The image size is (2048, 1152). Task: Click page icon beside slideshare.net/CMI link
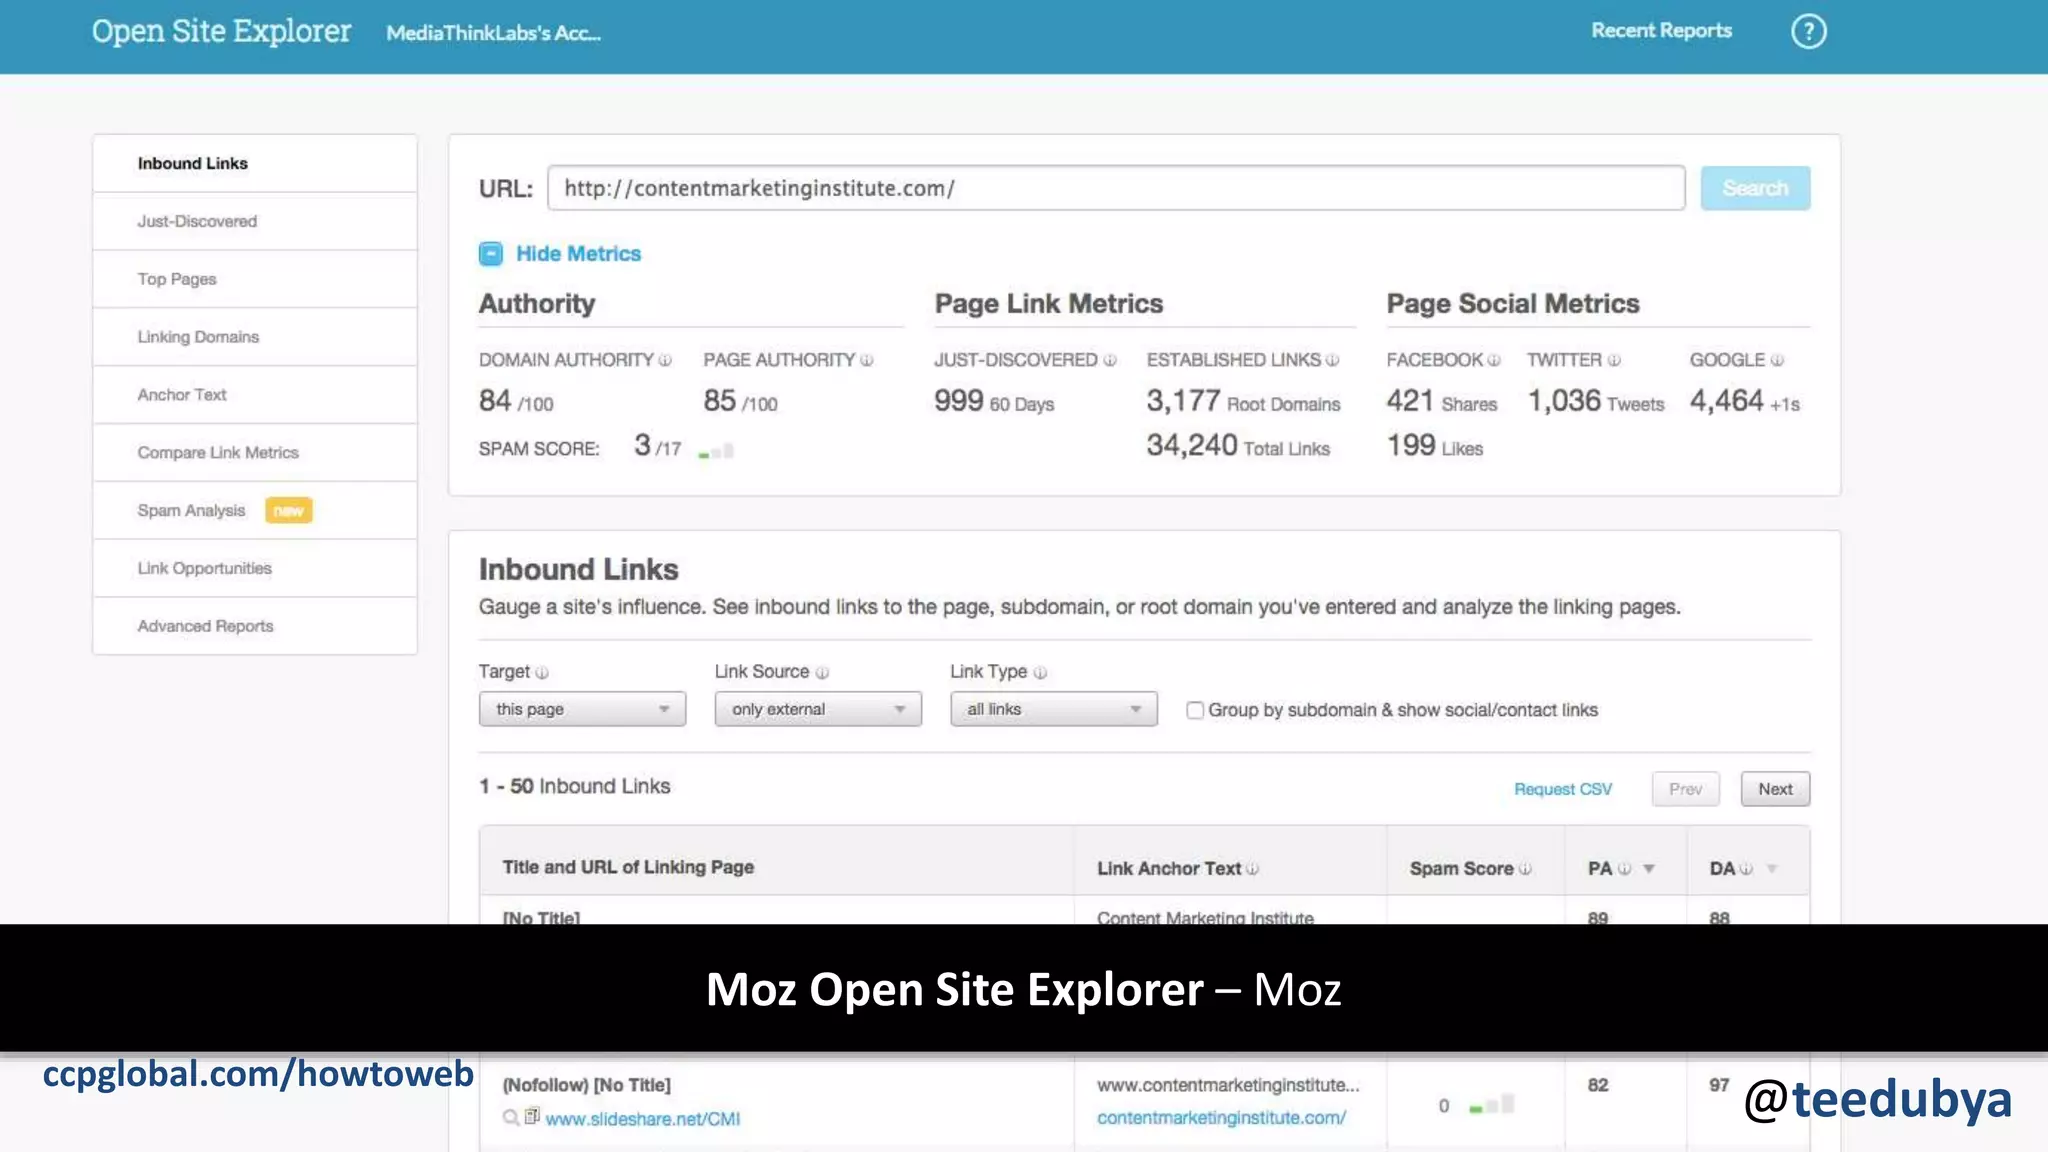[532, 1116]
